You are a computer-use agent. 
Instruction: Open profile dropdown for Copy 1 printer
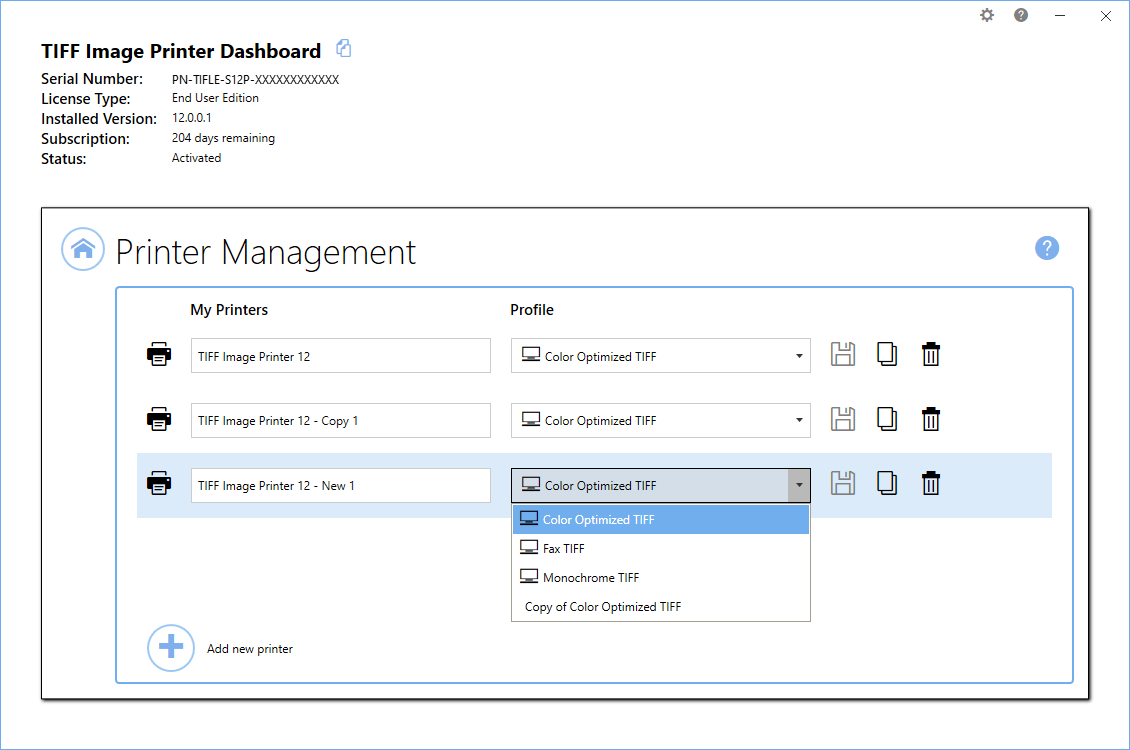pos(798,421)
